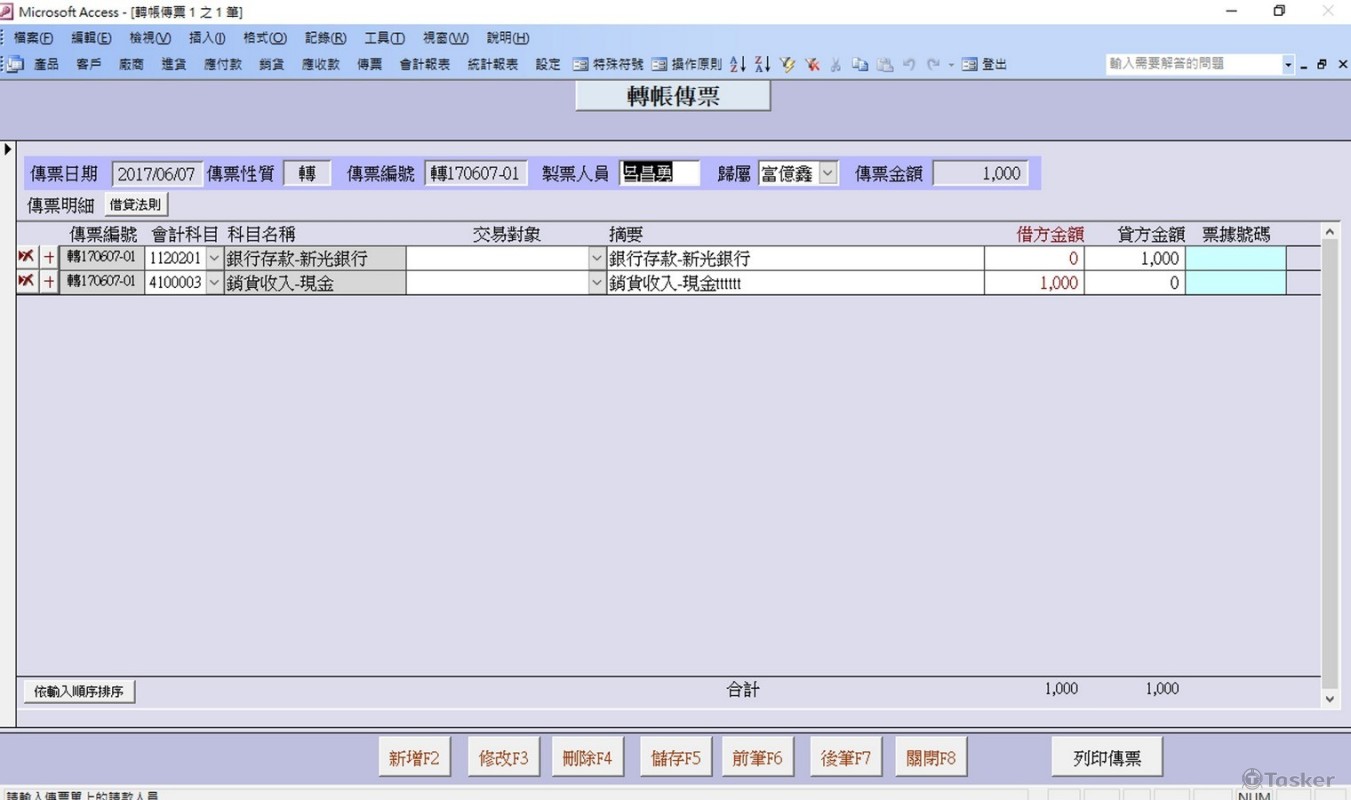Click the 列印傳票 print button
1351x800 pixels.
1106,758
